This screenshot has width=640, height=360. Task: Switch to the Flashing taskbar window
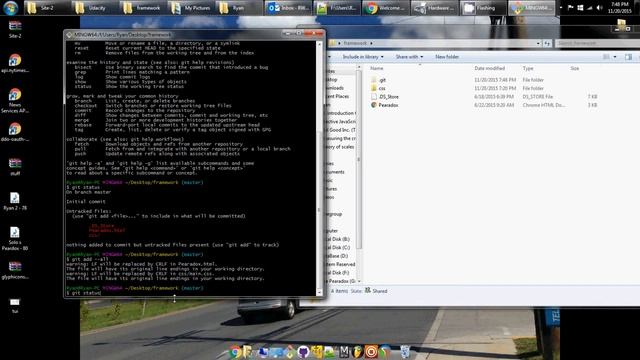coord(483,8)
